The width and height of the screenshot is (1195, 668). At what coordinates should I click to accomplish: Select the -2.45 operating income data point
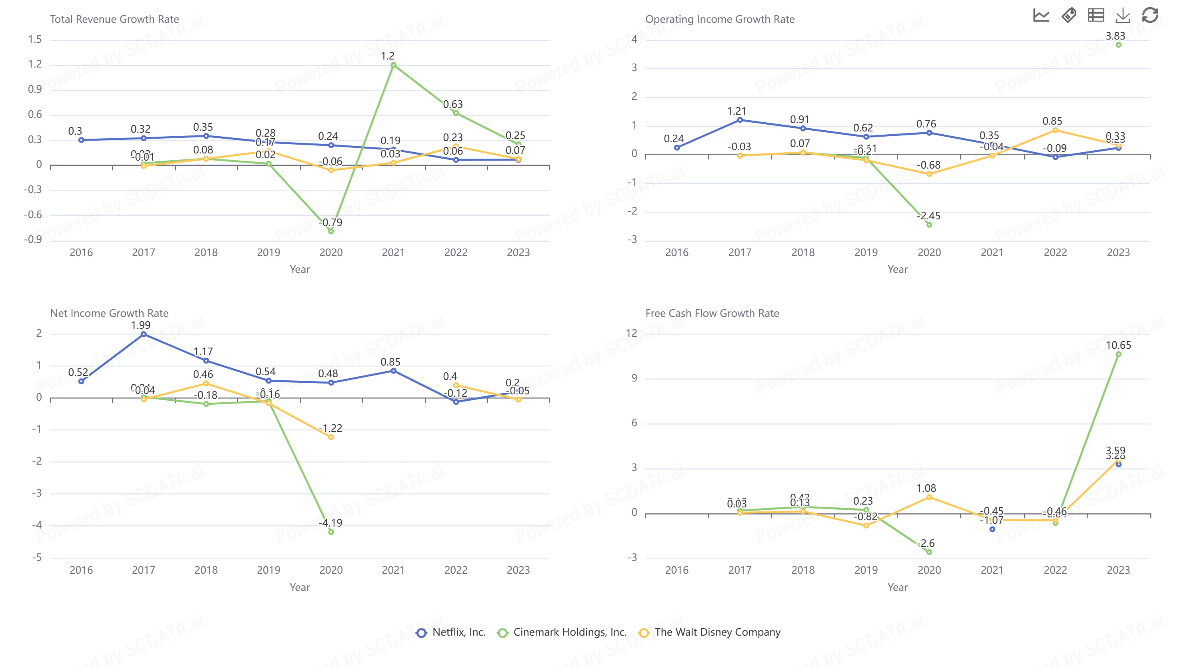929,224
